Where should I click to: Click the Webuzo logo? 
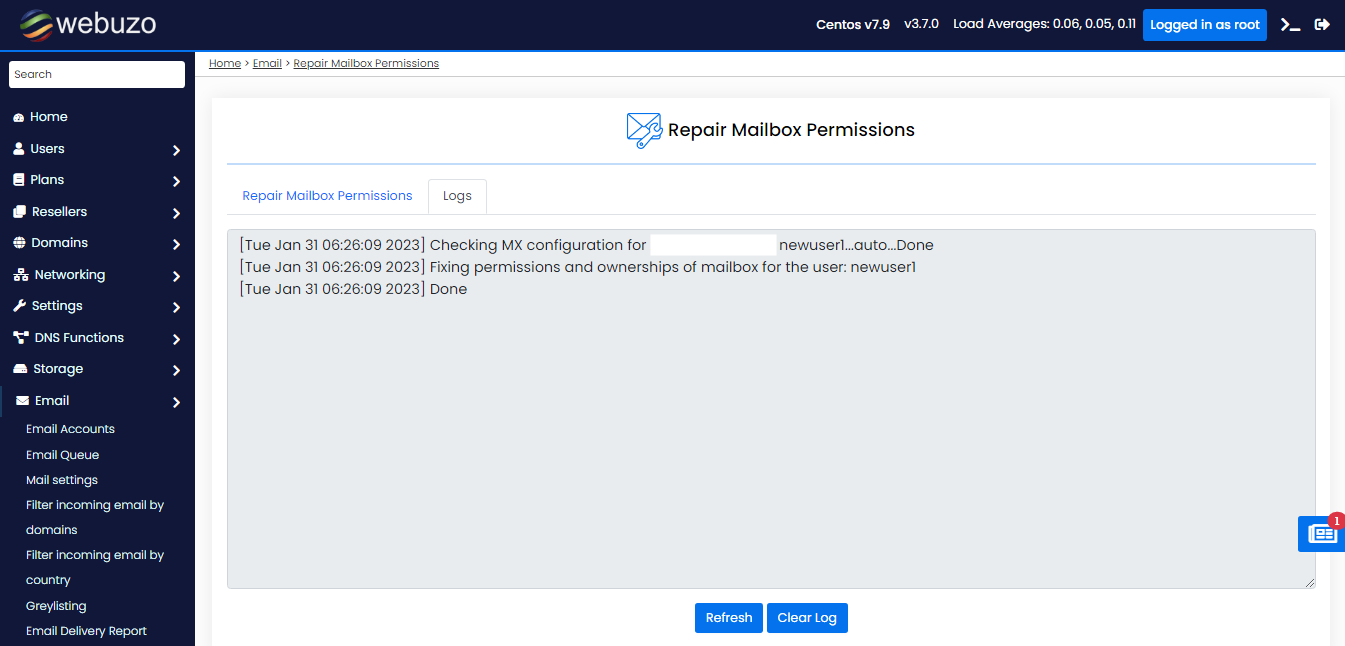(x=88, y=24)
